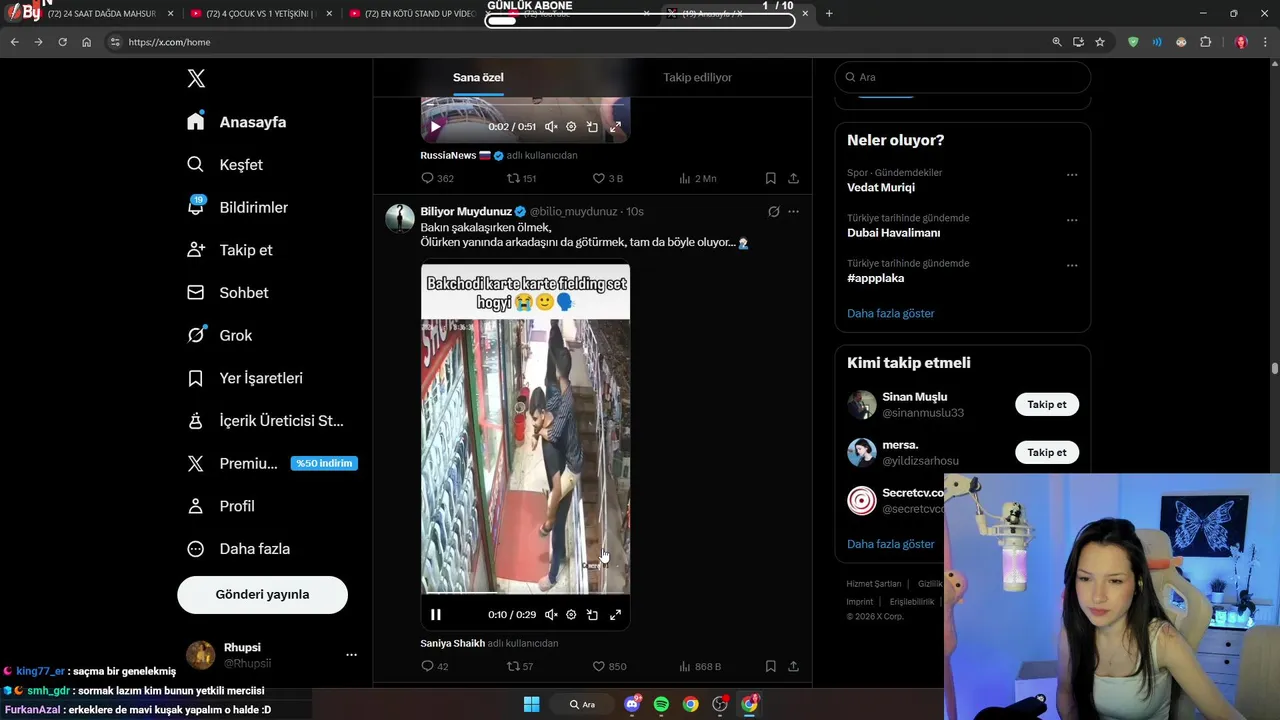Seek on Biliyor Muydunuz video progress bar
Screen dimensions: 1280x720
tap(525, 594)
